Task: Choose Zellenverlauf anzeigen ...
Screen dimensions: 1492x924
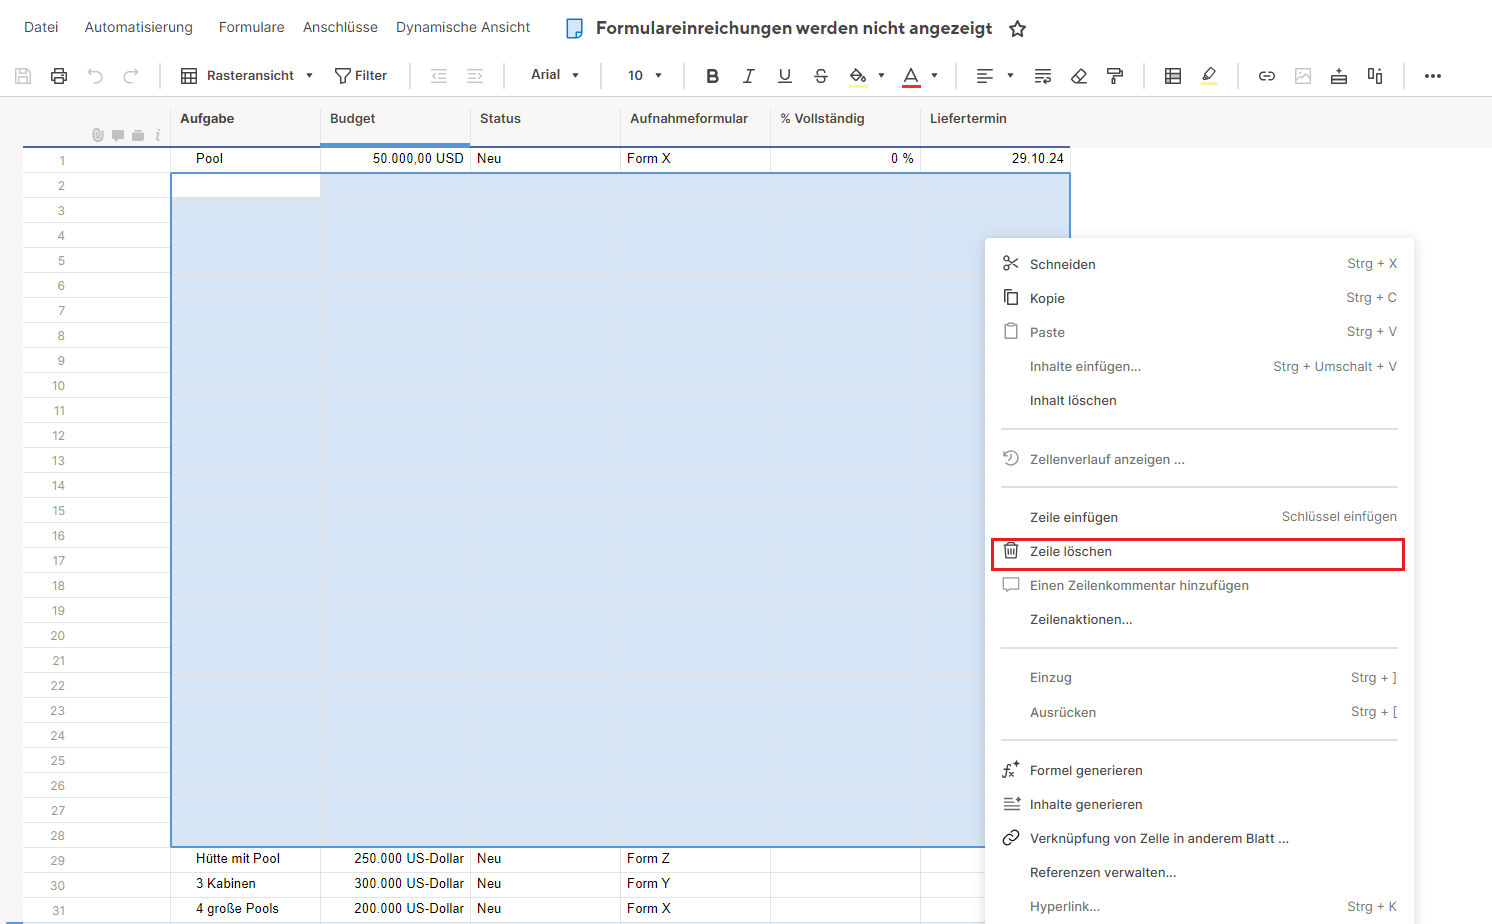Action: (1200, 459)
